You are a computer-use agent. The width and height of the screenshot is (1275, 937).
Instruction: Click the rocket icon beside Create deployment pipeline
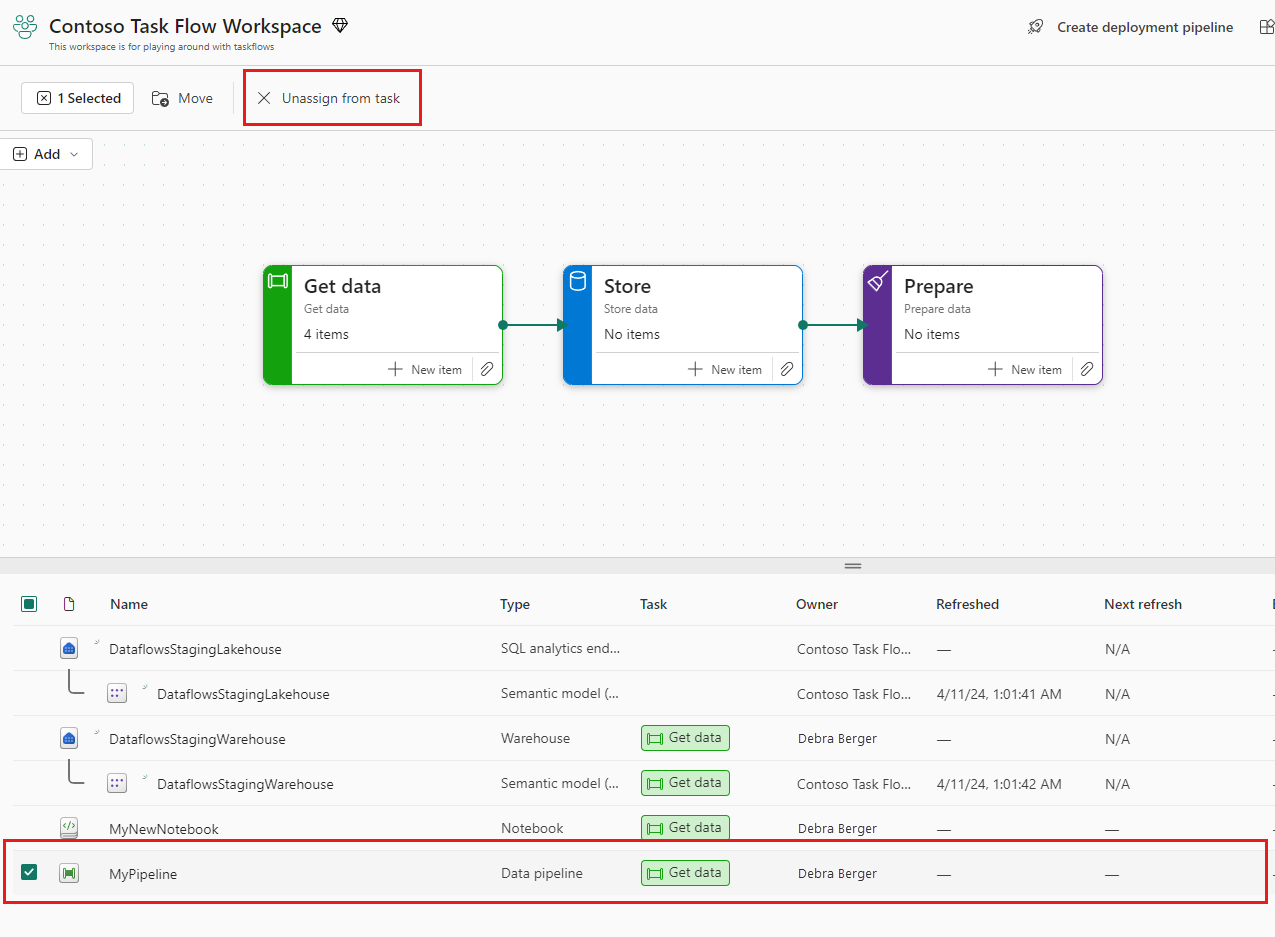coord(1035,27)
